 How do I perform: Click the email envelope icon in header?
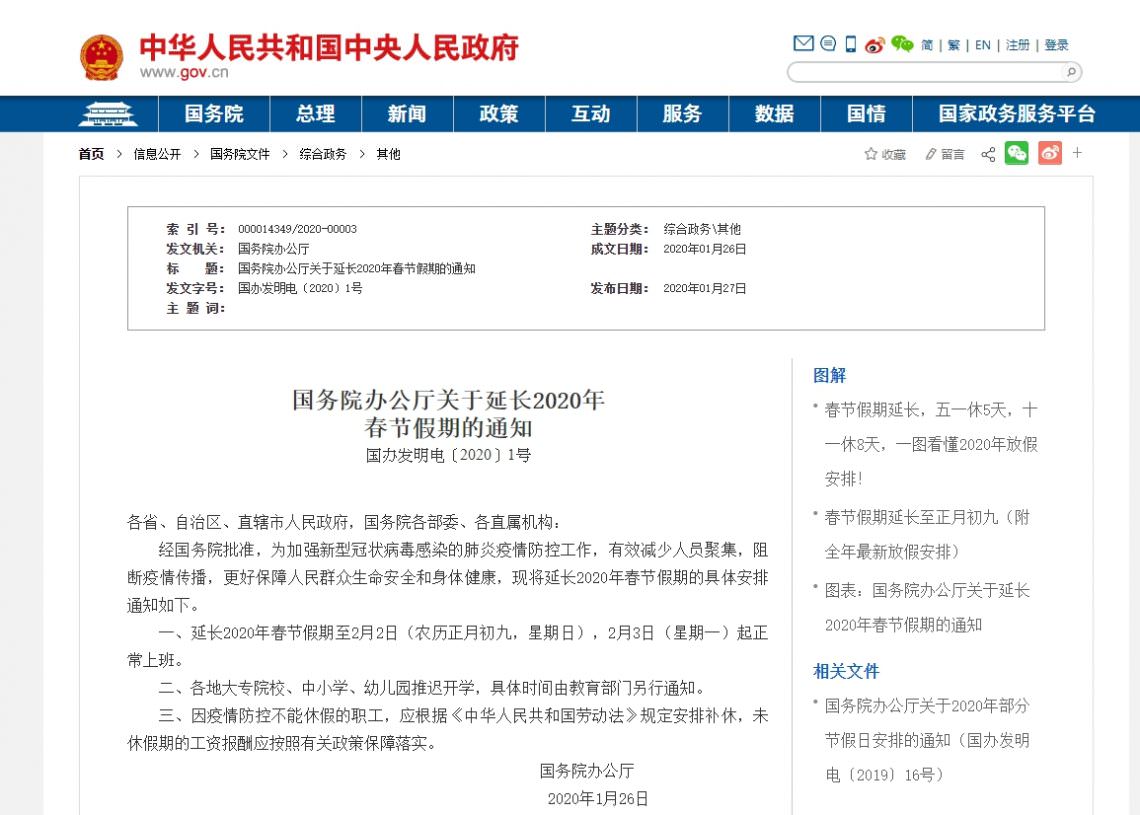point(803,44)
